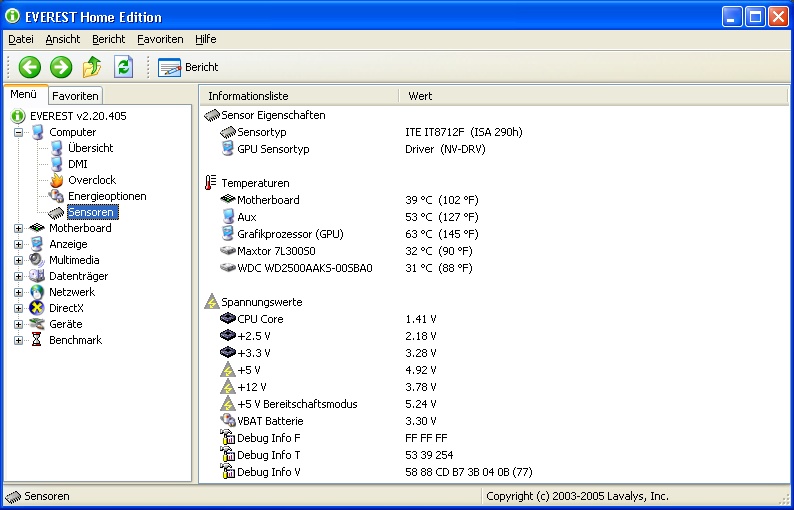Click the value ITE IT8712F (ISA 290h)

(464, 132)
